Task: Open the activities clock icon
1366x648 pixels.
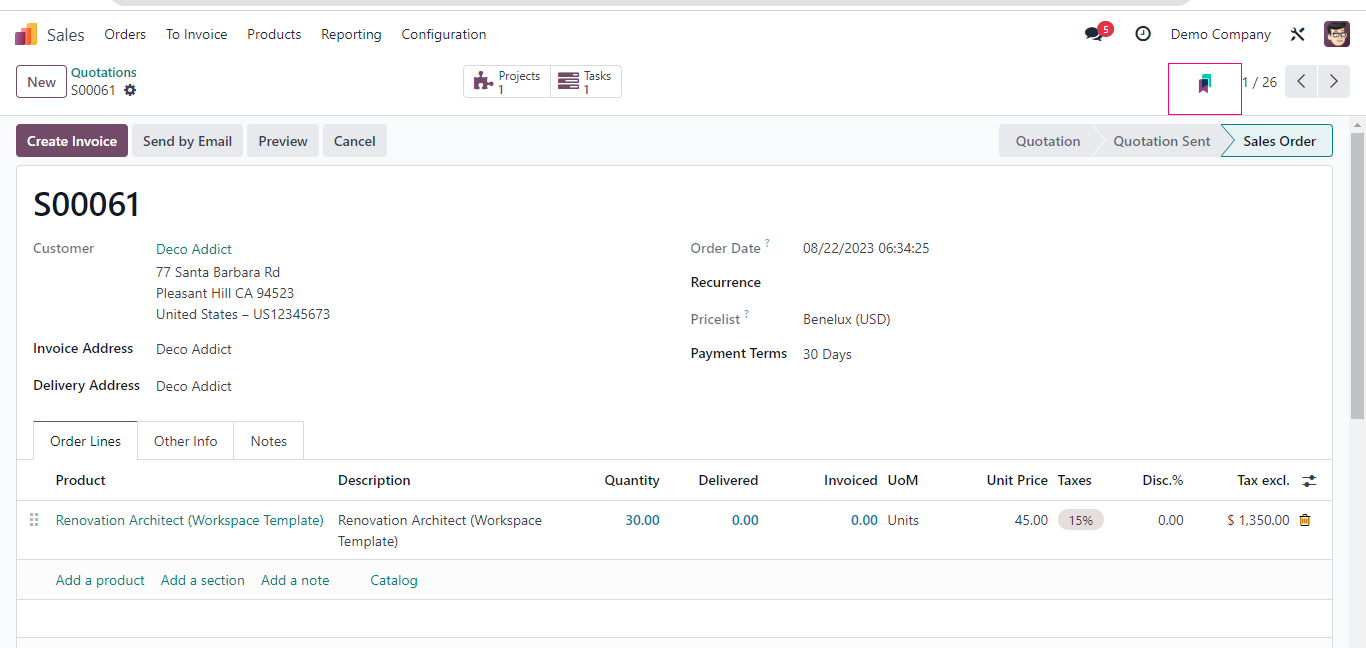Action: pyautogui.click(x=1143, y=34)
